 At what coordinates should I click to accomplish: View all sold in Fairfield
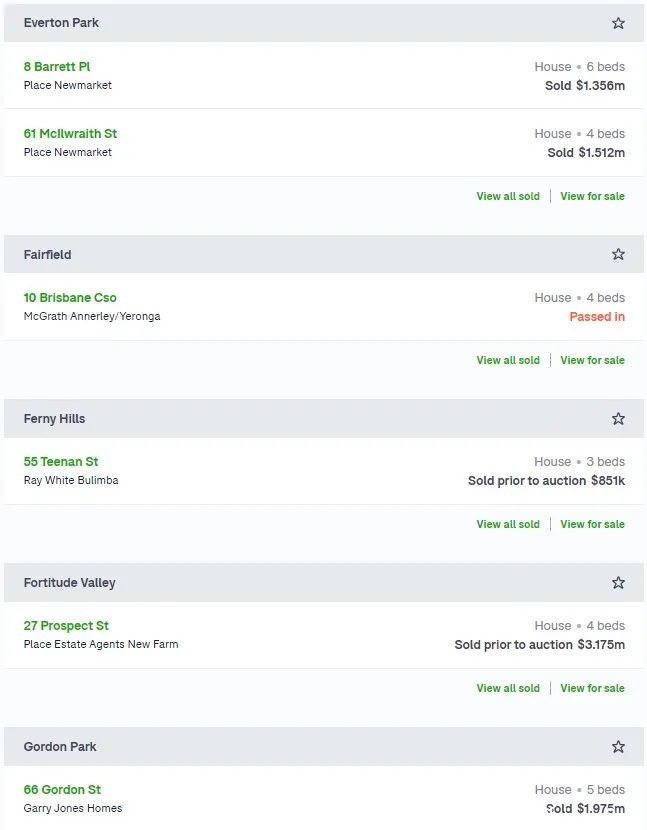[508, 360]
